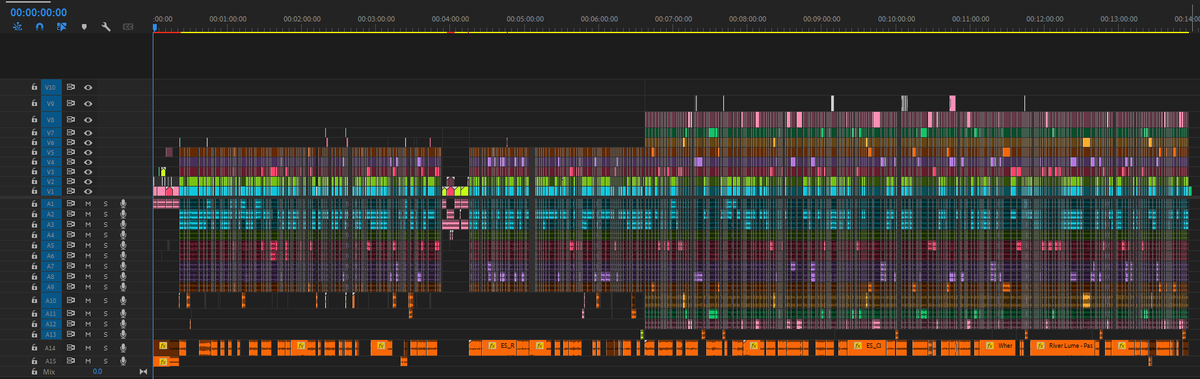The height and width of the screenshot is (379, 1200).
Task: Lock video track V5
Action: click(34, 152)
